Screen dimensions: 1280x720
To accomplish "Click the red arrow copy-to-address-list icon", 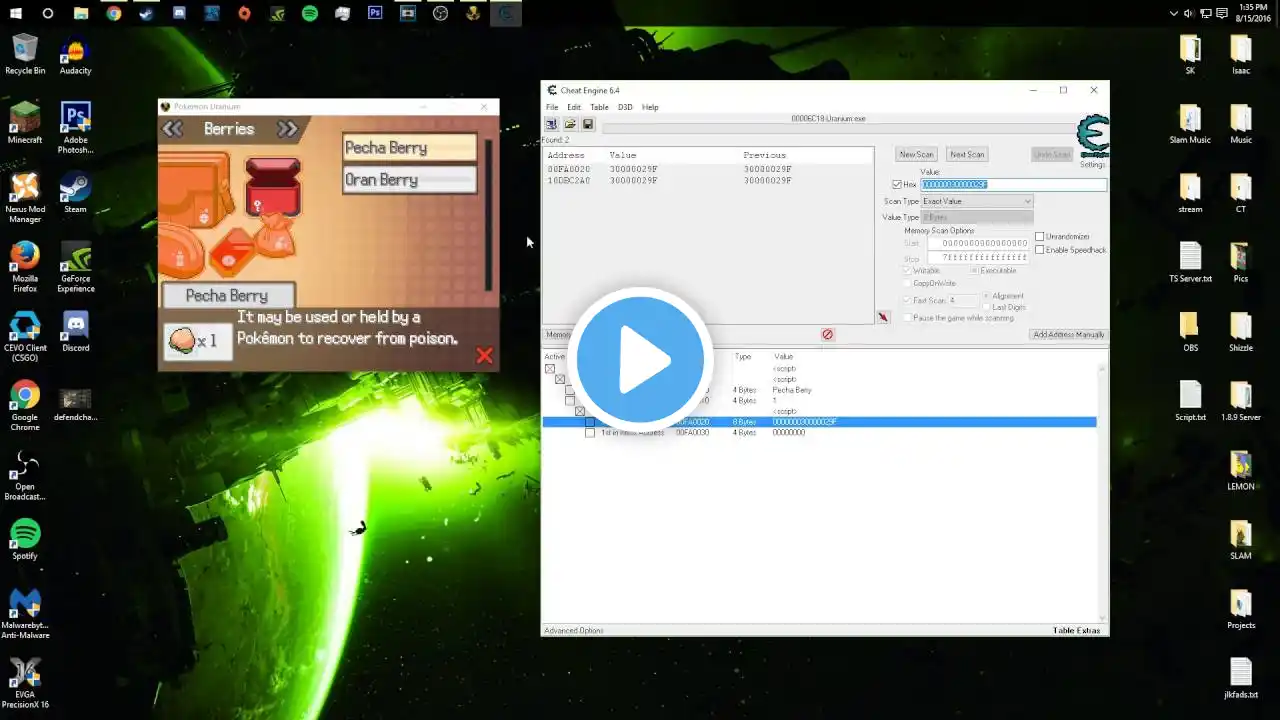I will 883,317.
